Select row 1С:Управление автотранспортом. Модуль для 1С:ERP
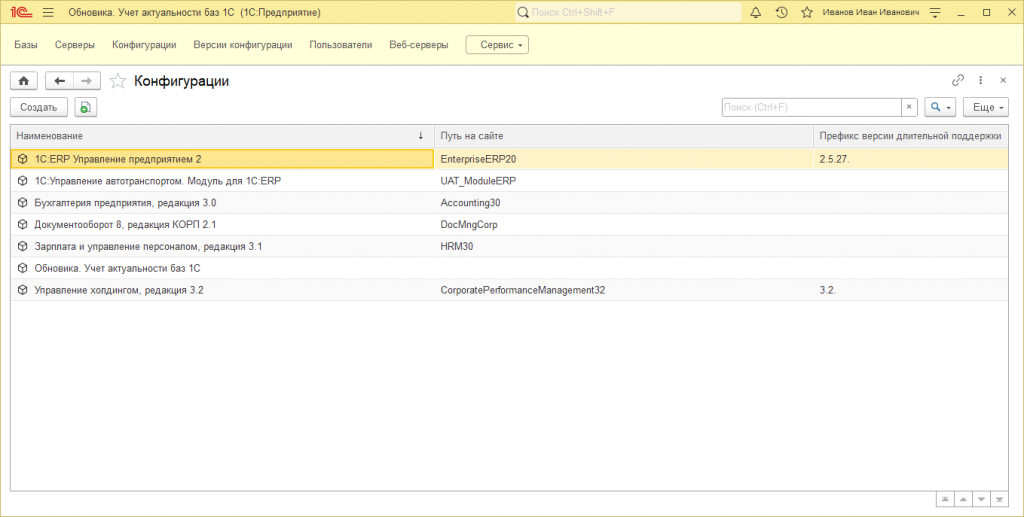Viewport: 1024px width, 517px height. coord(509,181)
